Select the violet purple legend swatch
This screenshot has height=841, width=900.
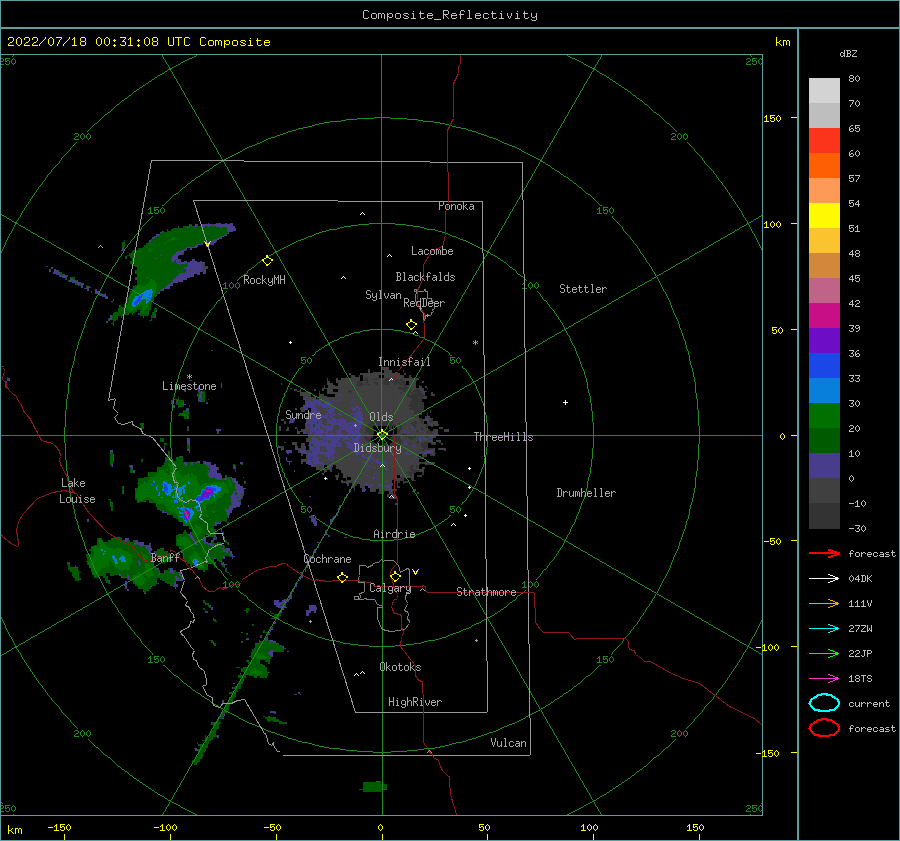click(x=824, y=340)
